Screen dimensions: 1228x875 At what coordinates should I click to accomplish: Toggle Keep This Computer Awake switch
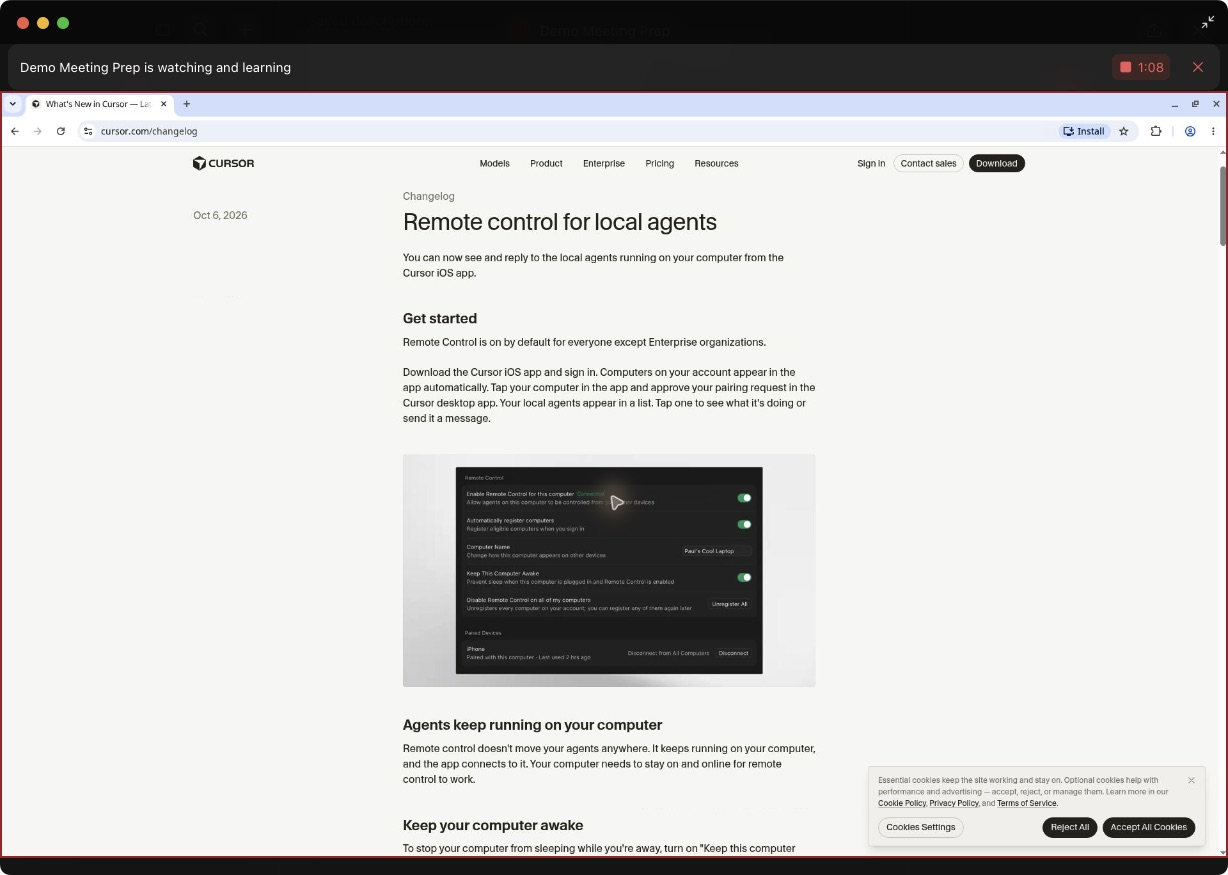point(744,577)
